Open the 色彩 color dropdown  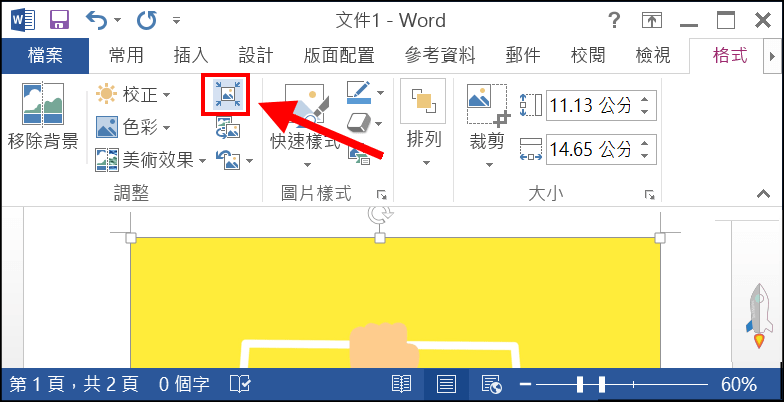(x=132, y=128)
